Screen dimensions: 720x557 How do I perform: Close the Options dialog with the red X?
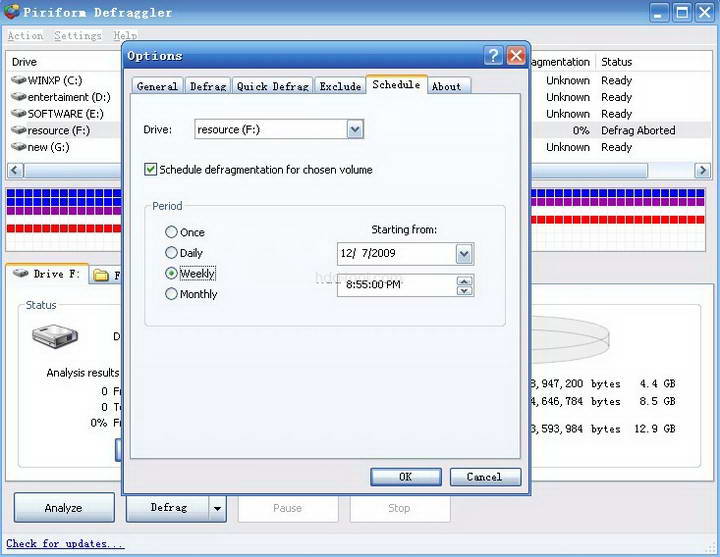click(x=516, y=56)
